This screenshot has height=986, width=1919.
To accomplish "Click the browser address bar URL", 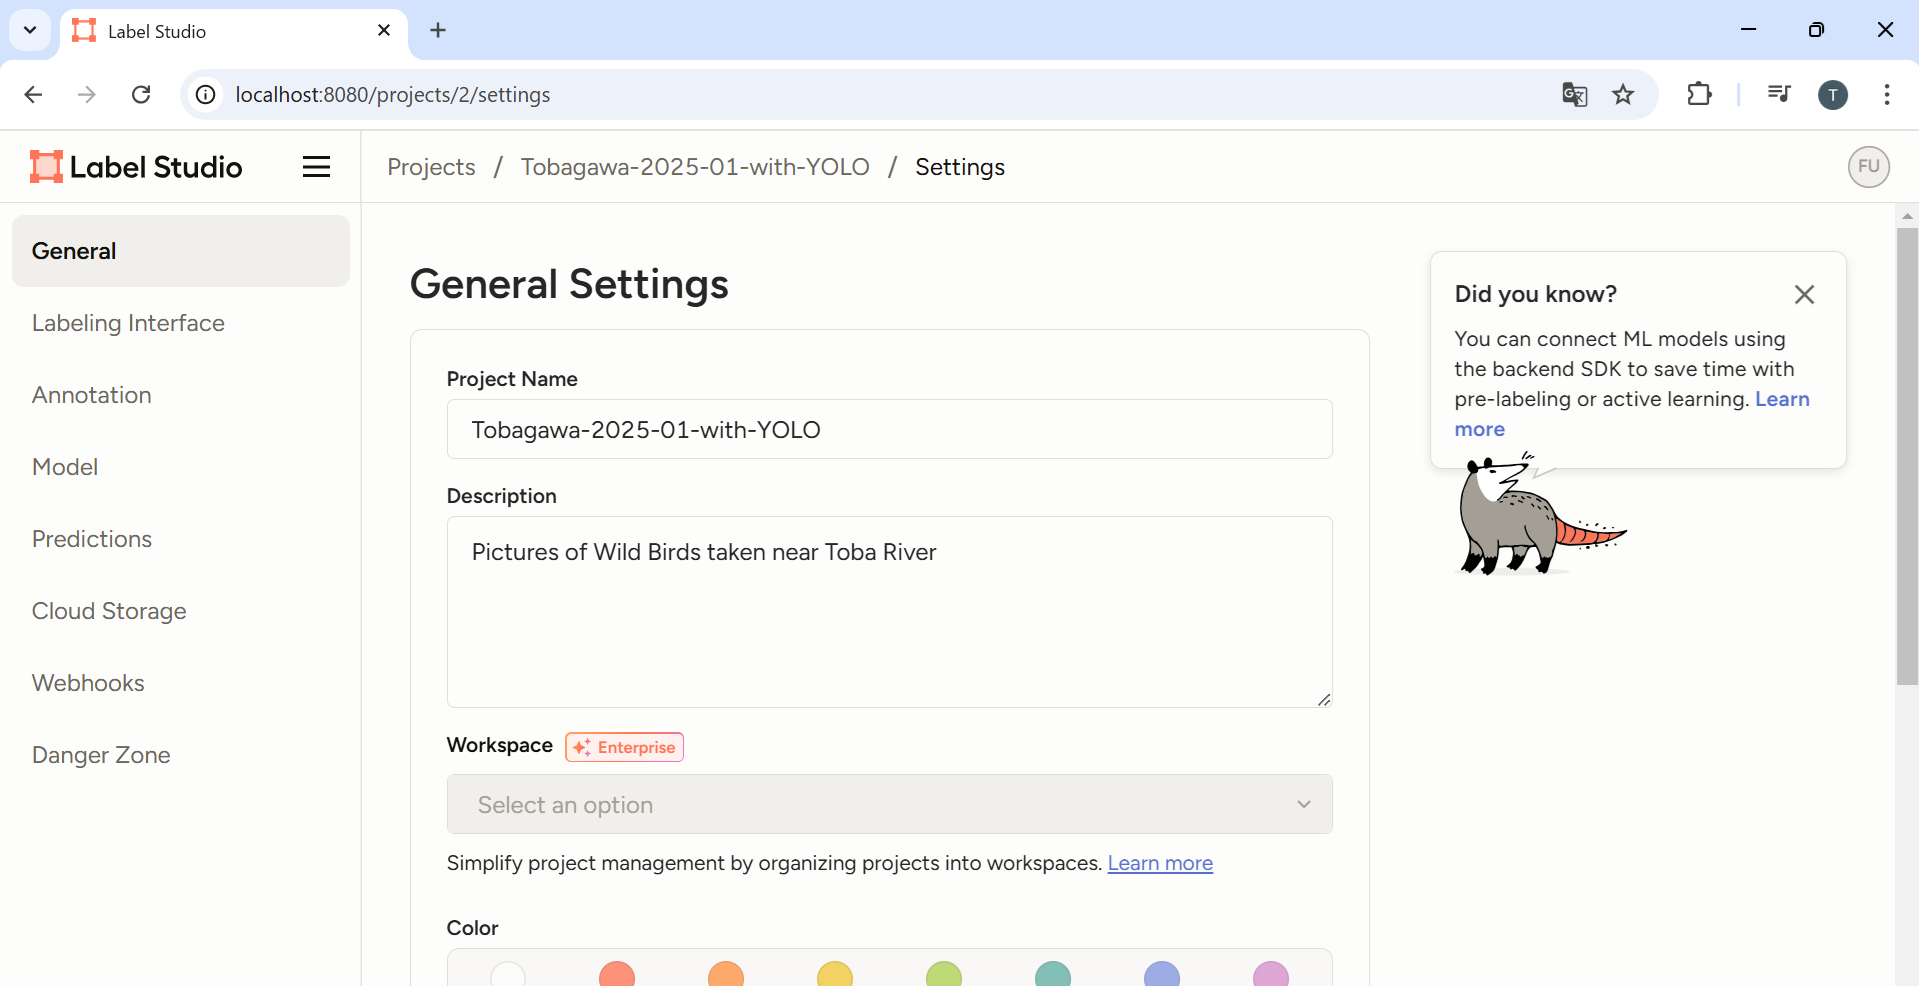I will (393, 94).
